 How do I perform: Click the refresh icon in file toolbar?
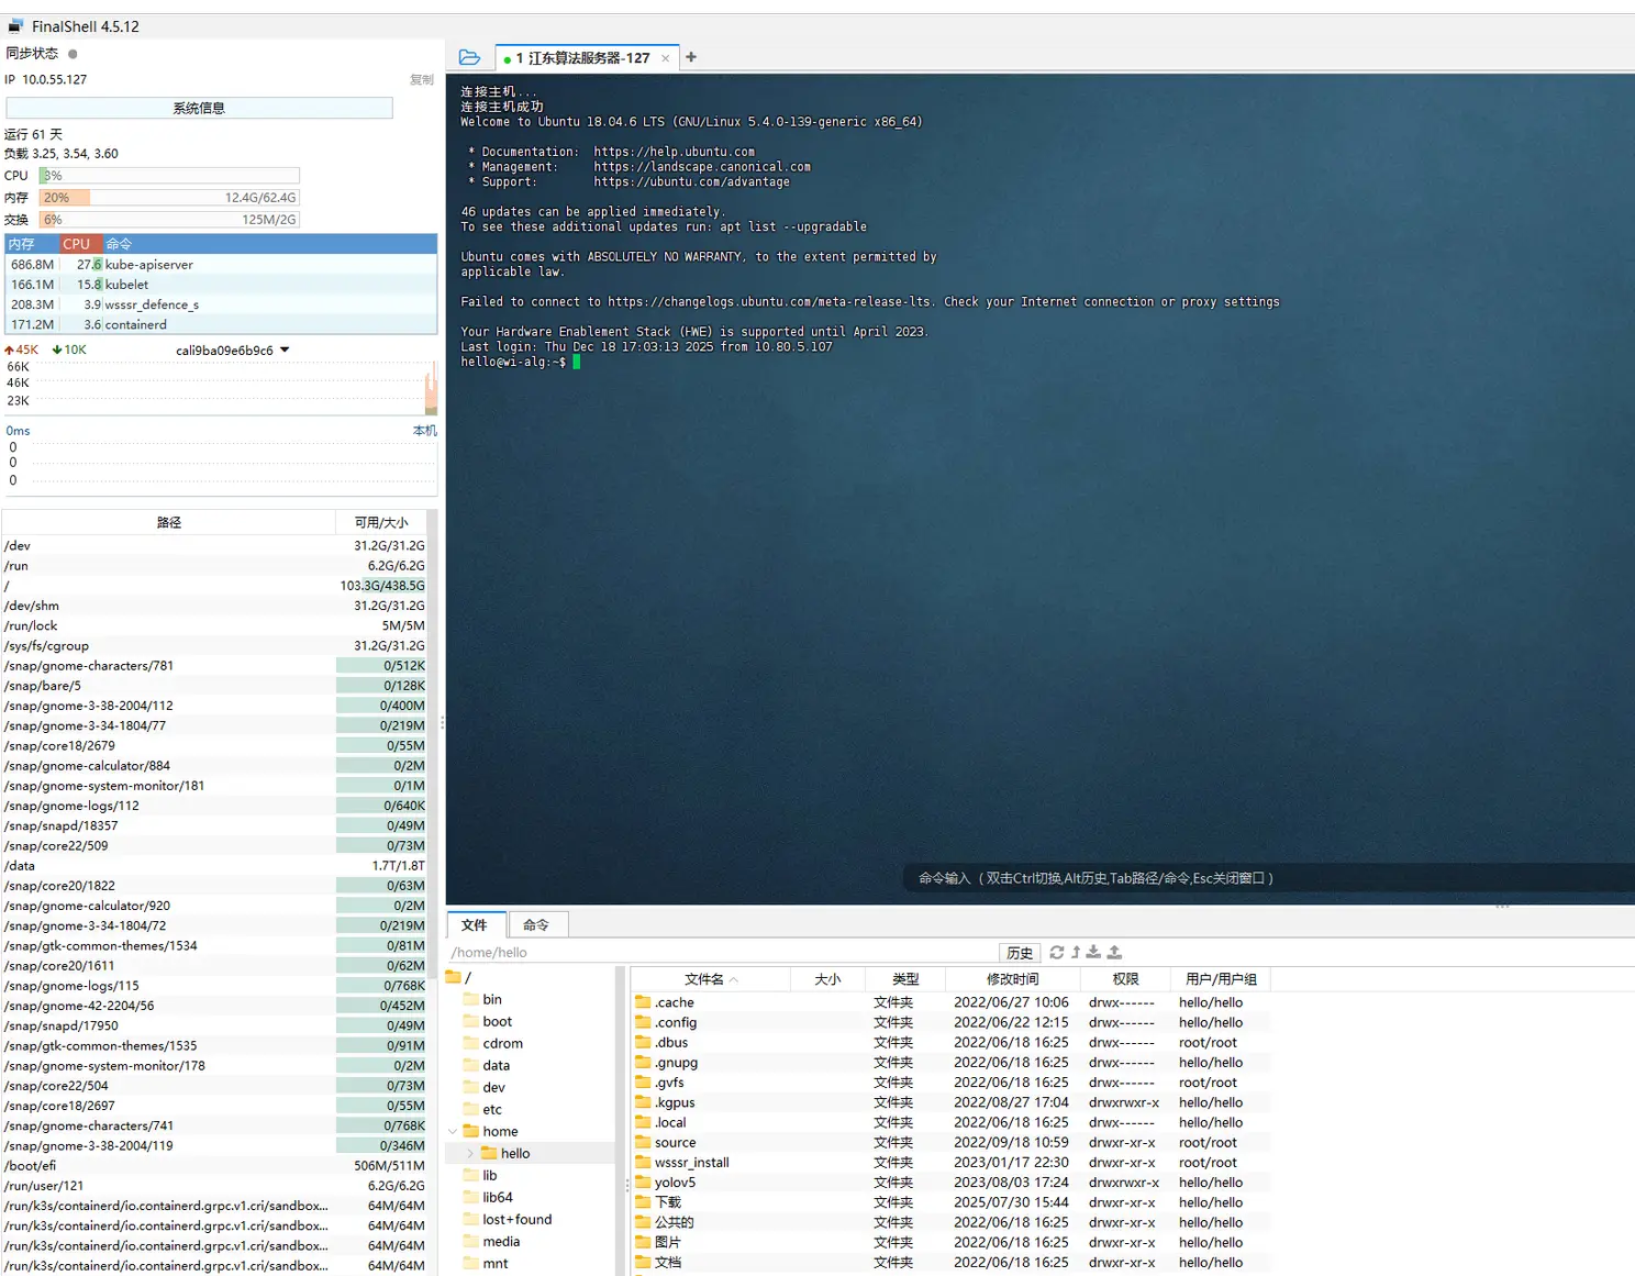pos(1056,952)
